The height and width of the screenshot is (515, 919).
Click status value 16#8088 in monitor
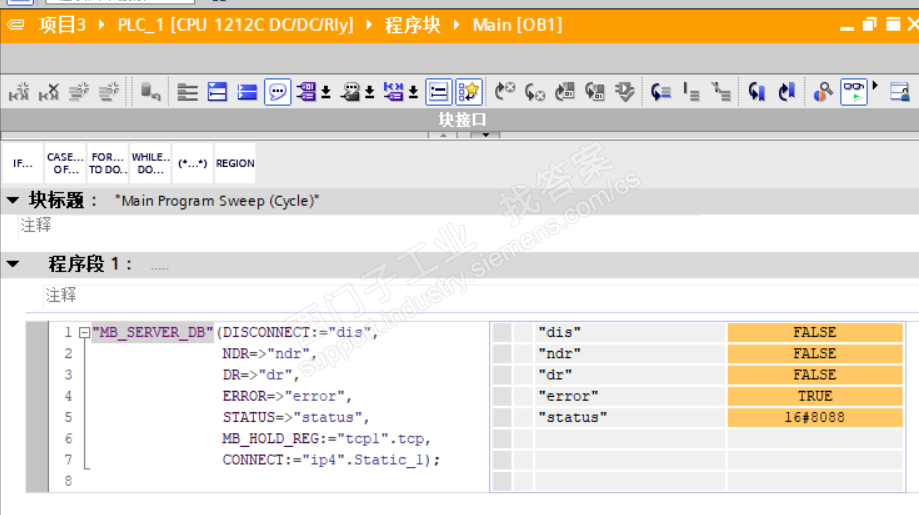coord(815,417)
